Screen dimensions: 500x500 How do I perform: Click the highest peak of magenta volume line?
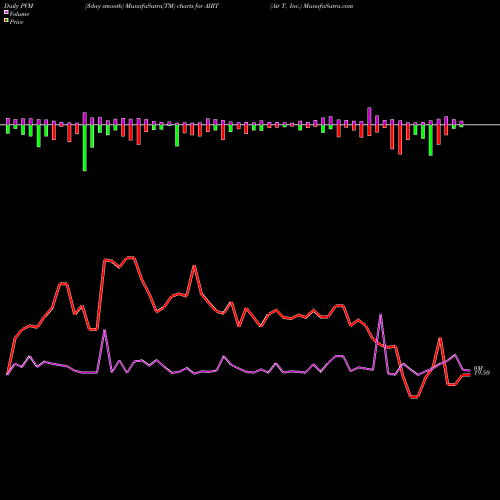[x=381, y=315]
